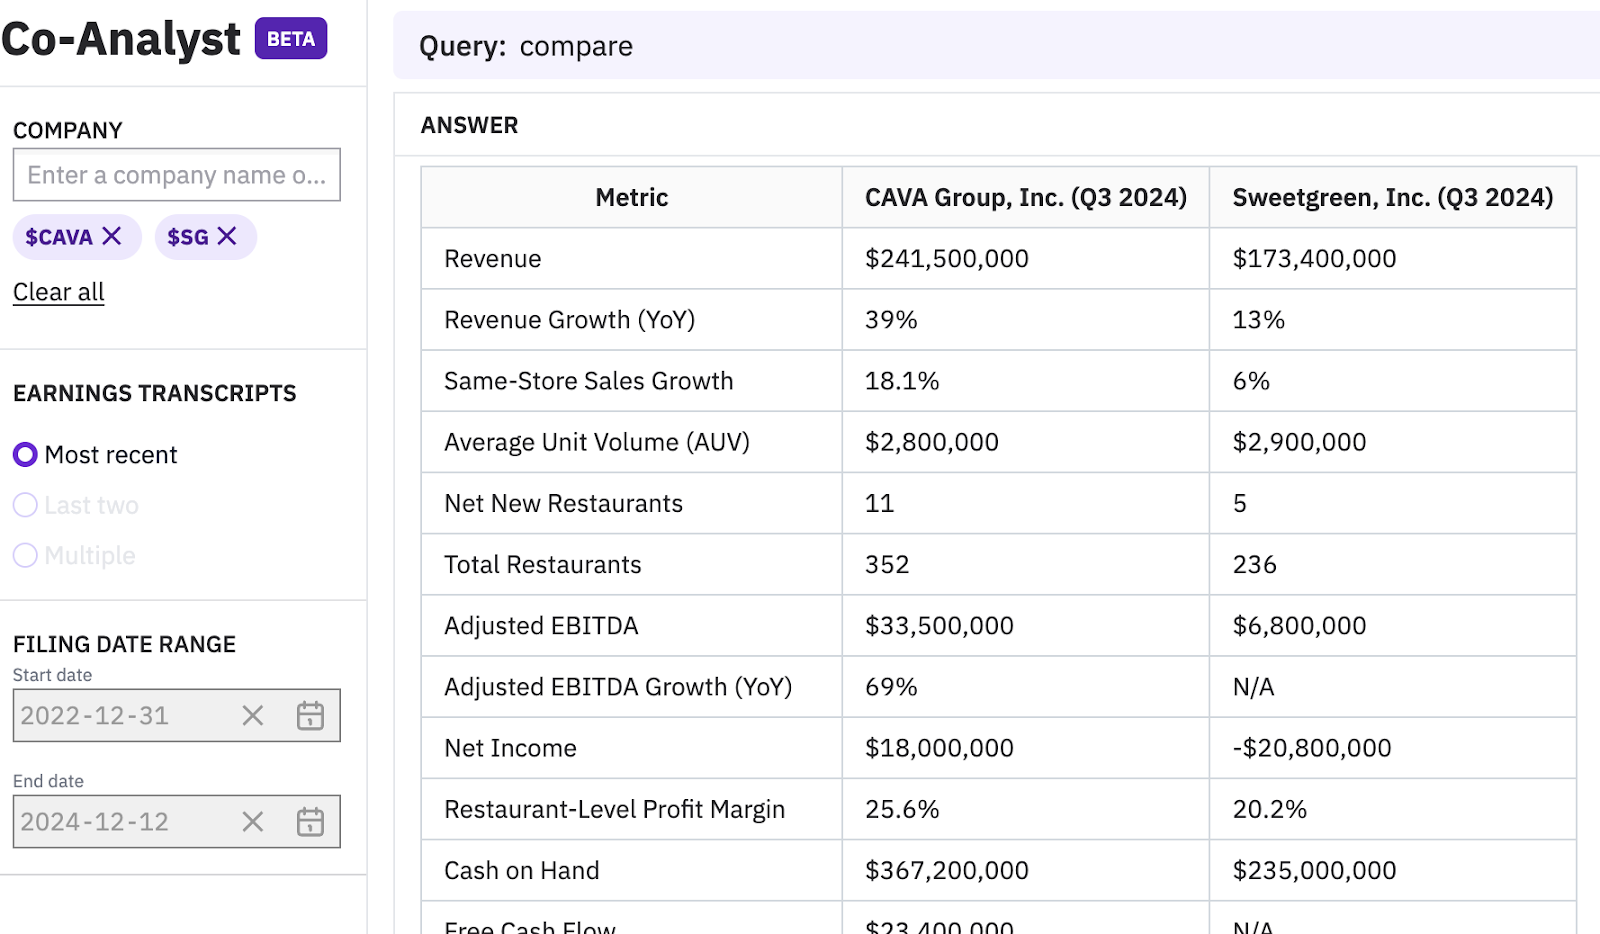This screenshot has height=934, width=1600.
Task: Click the Query compare bar
Action: pos(995,46)
